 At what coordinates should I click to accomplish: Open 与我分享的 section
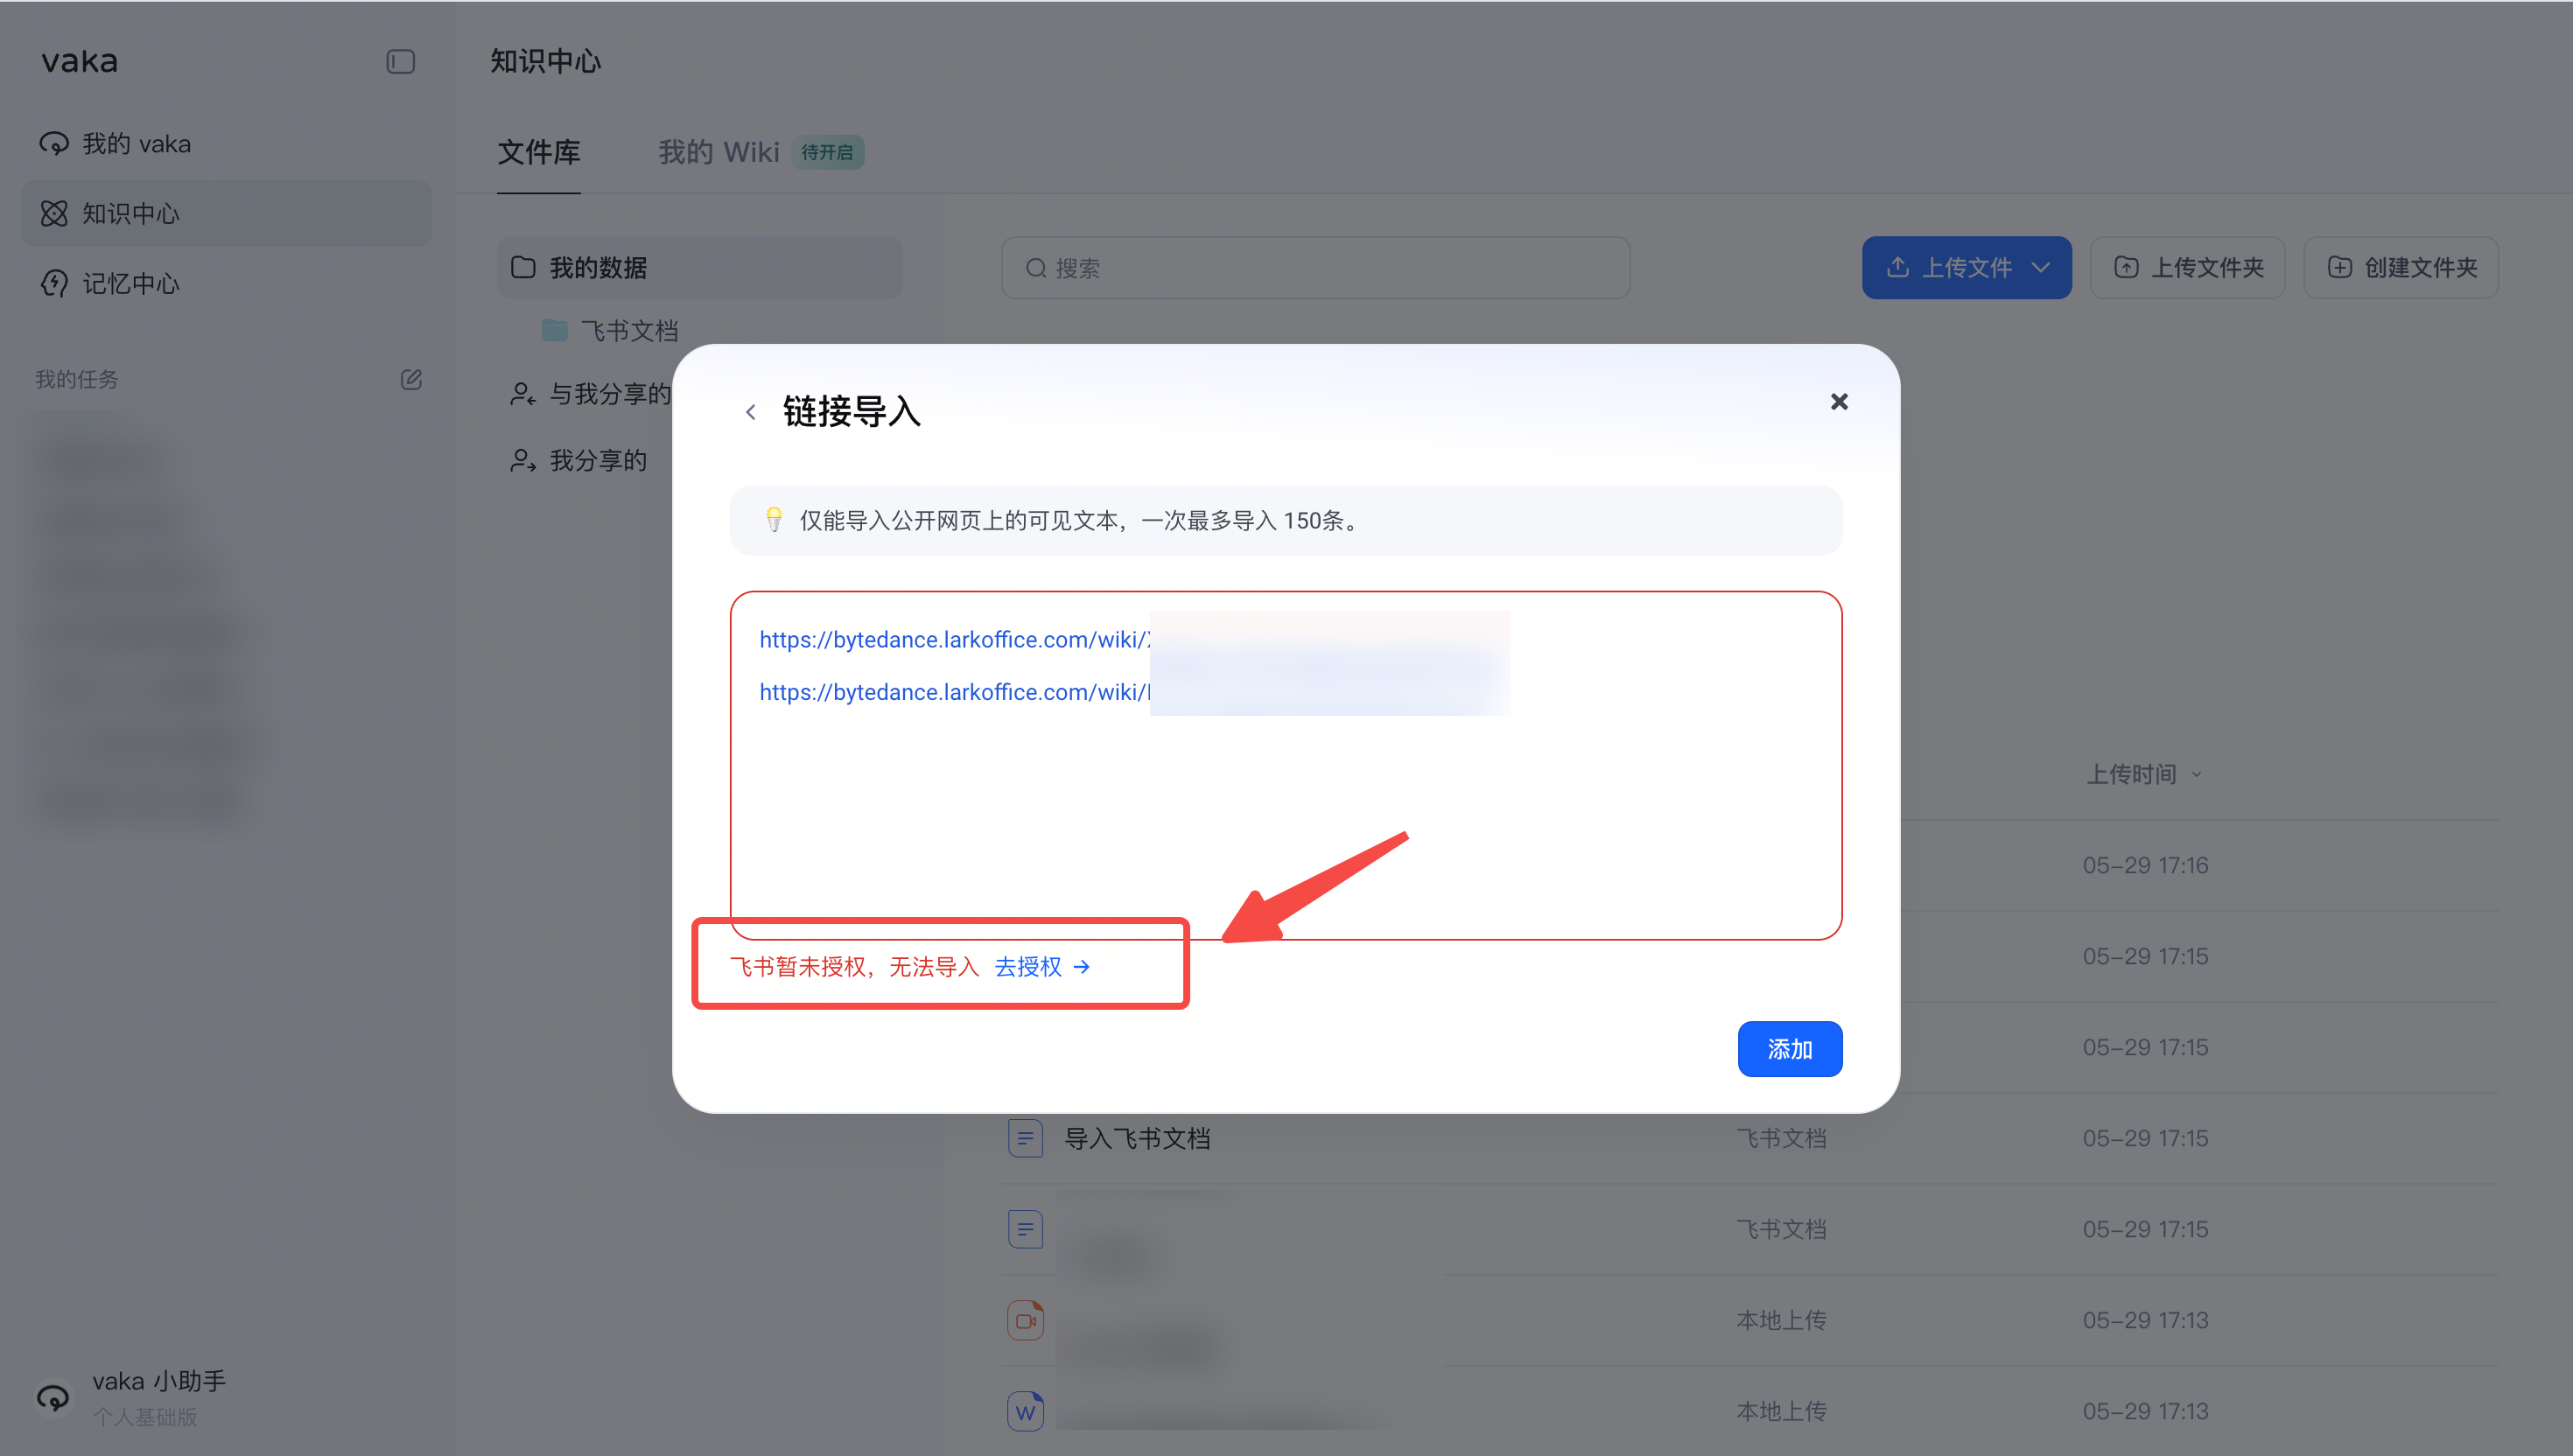click(x=590, y=394)
